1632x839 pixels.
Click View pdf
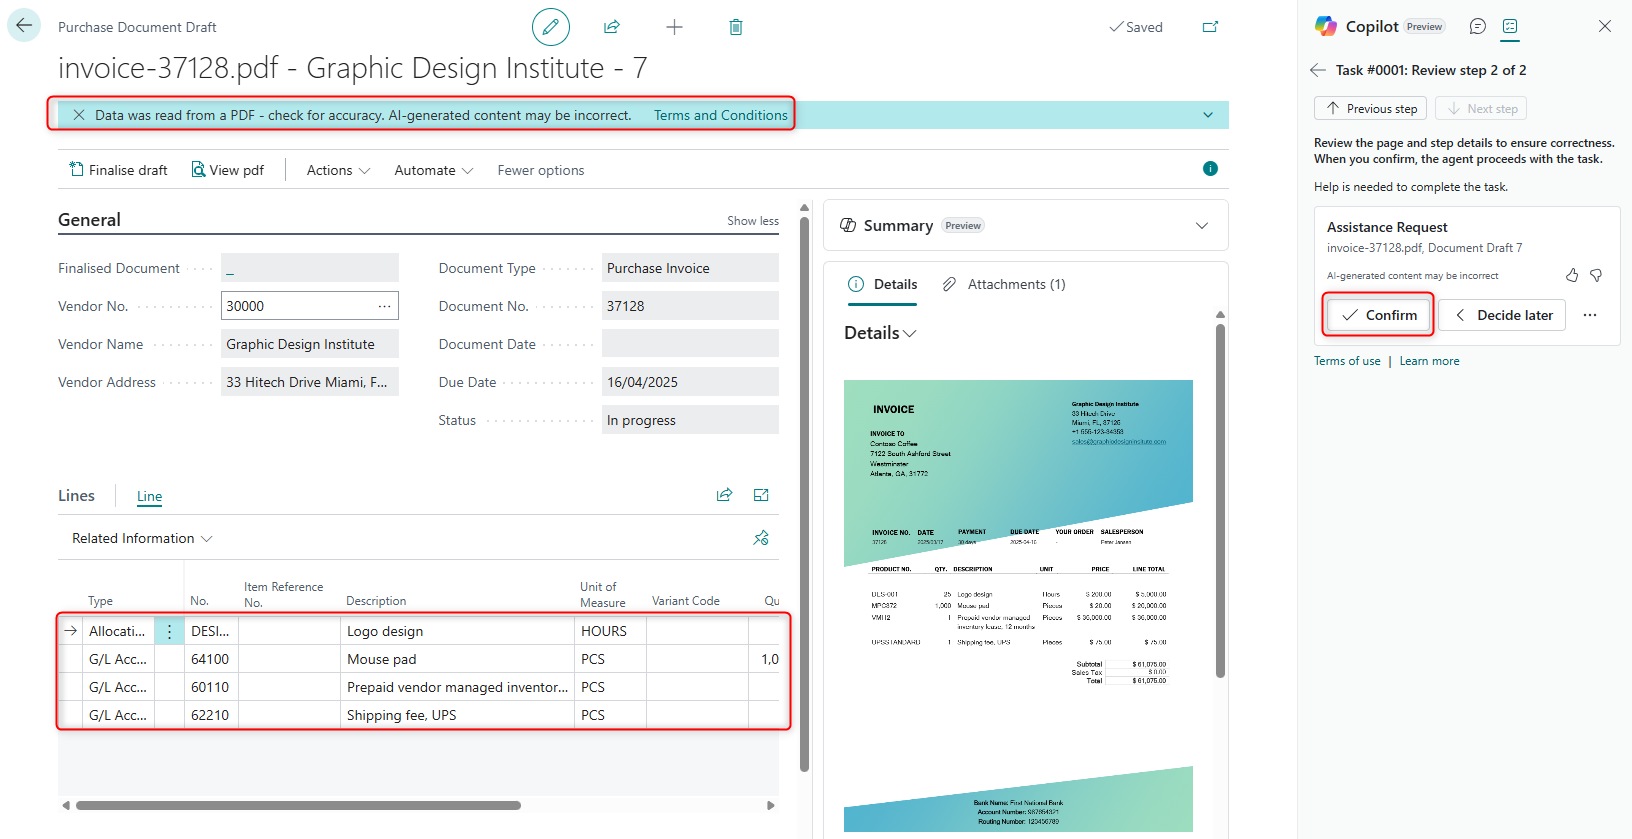point(228,170)
